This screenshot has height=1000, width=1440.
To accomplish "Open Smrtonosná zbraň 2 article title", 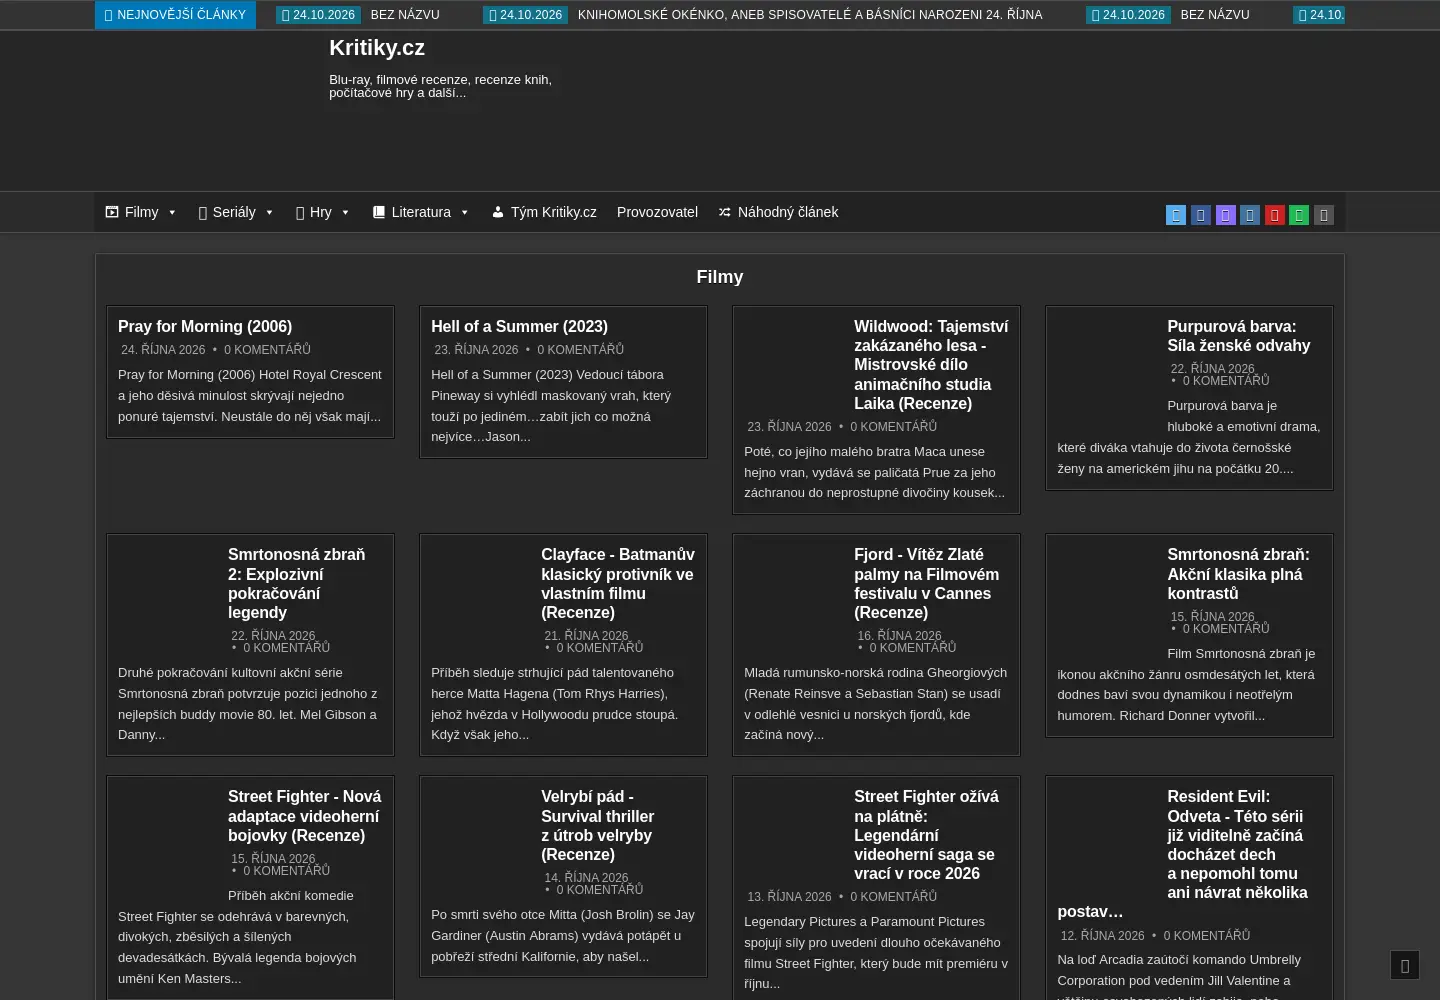I will pyautogui.click(x=296, y=583).
